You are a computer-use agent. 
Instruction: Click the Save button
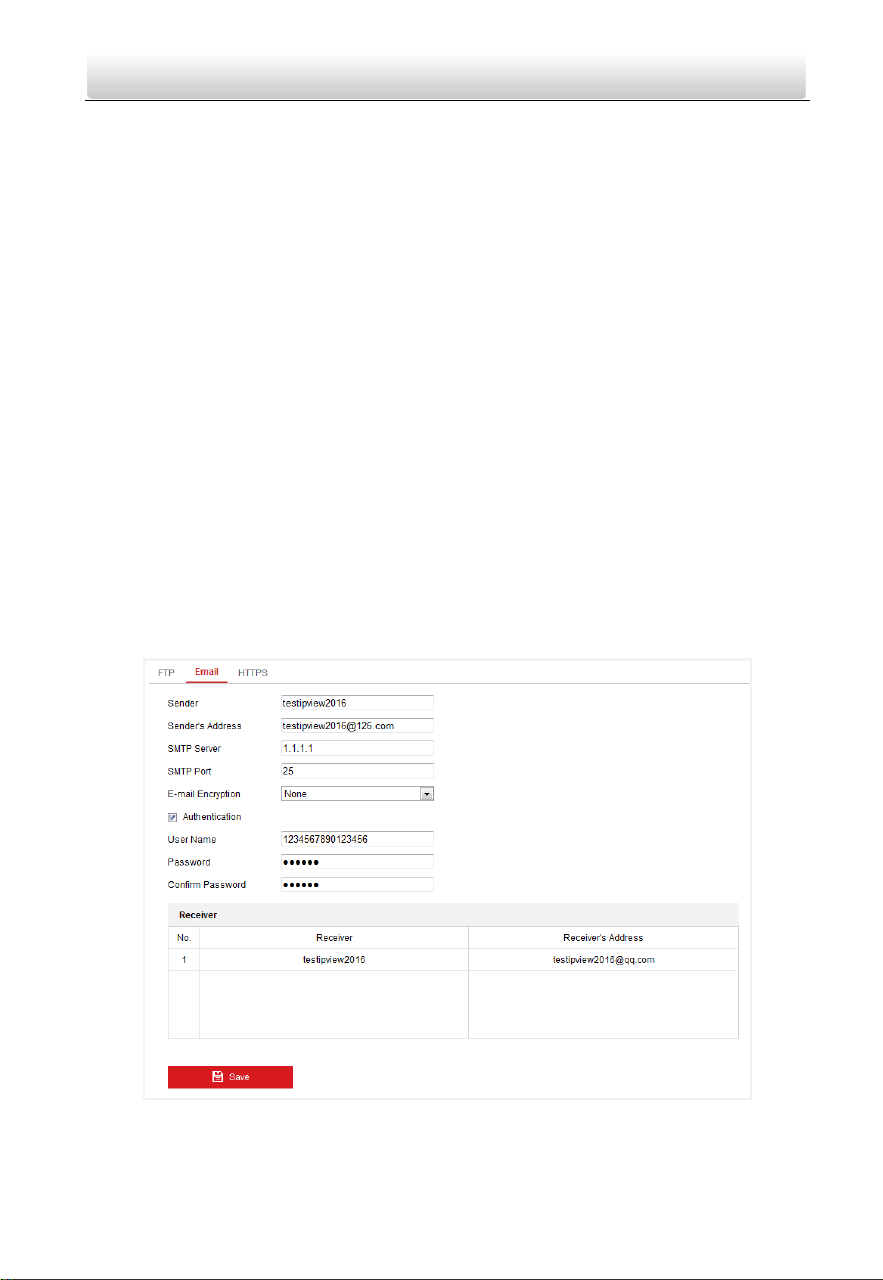230,1077
